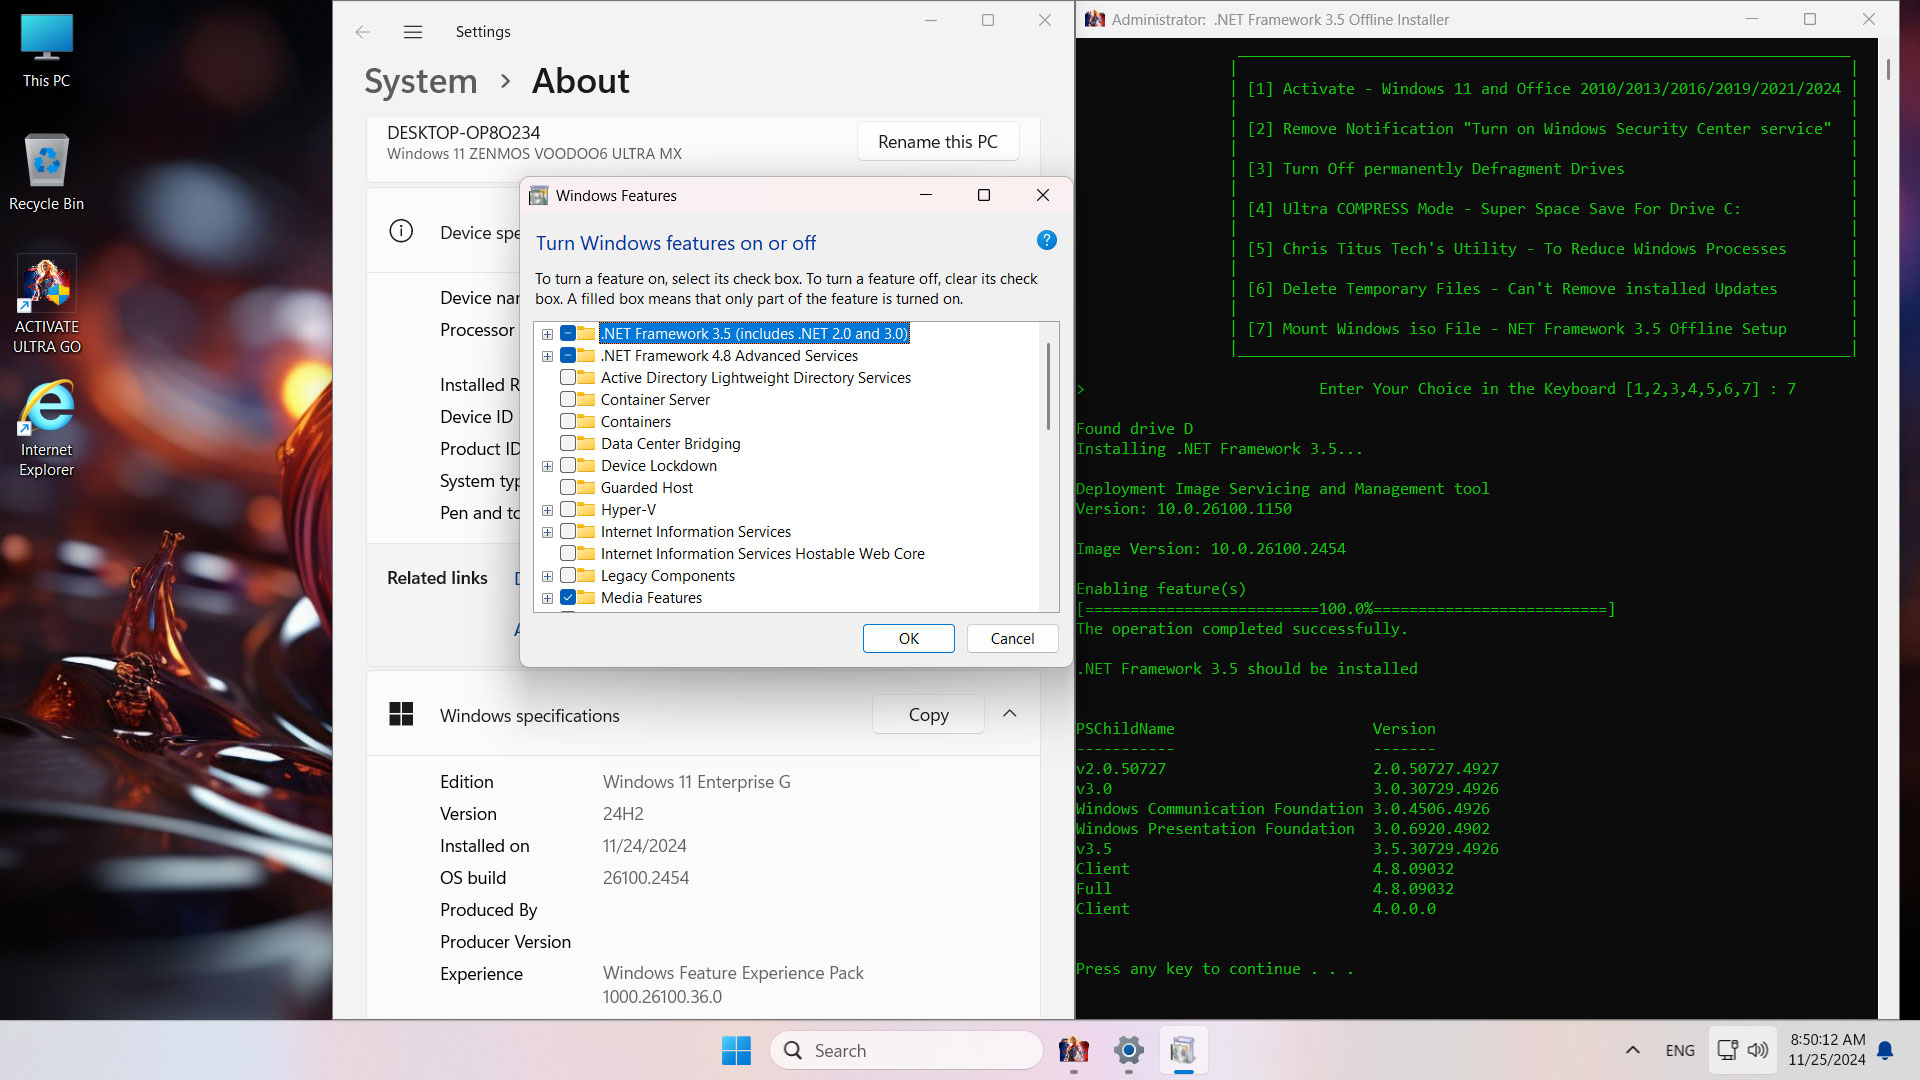Enable Guarded Host checkbox
1920x1080 pixels.
[x=568, y=488]
